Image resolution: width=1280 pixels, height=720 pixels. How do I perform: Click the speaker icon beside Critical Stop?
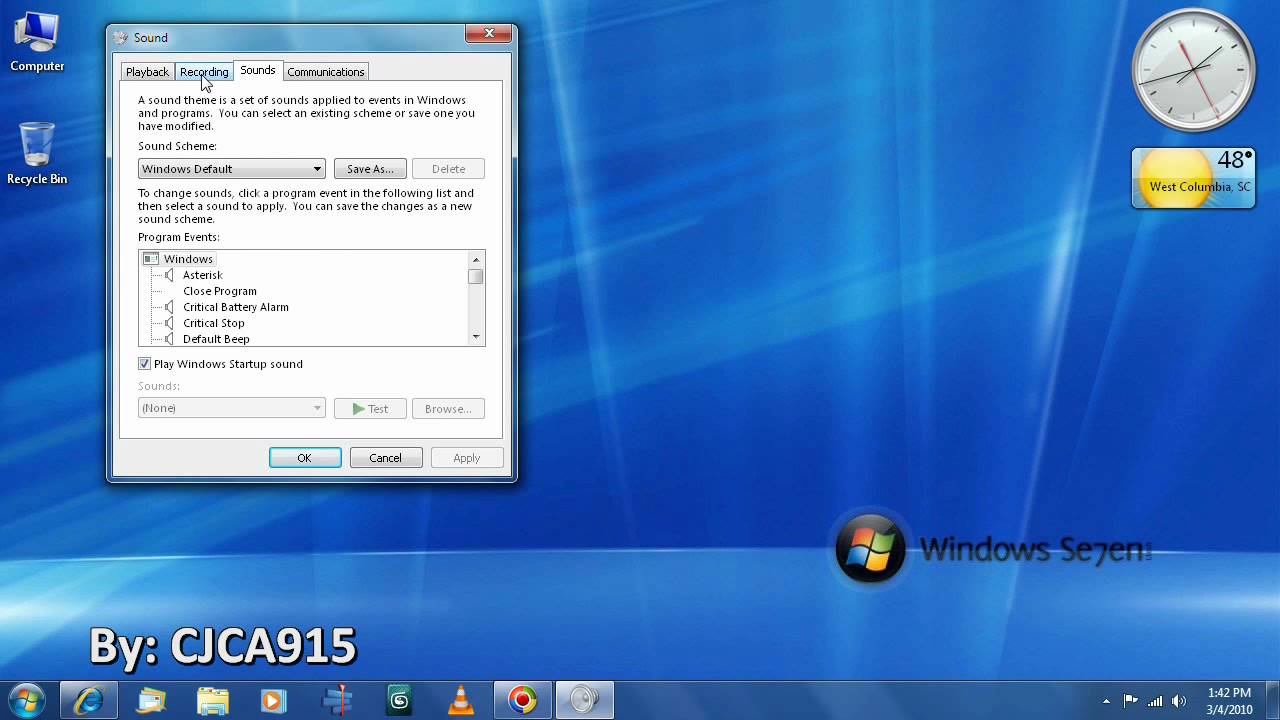170,323
